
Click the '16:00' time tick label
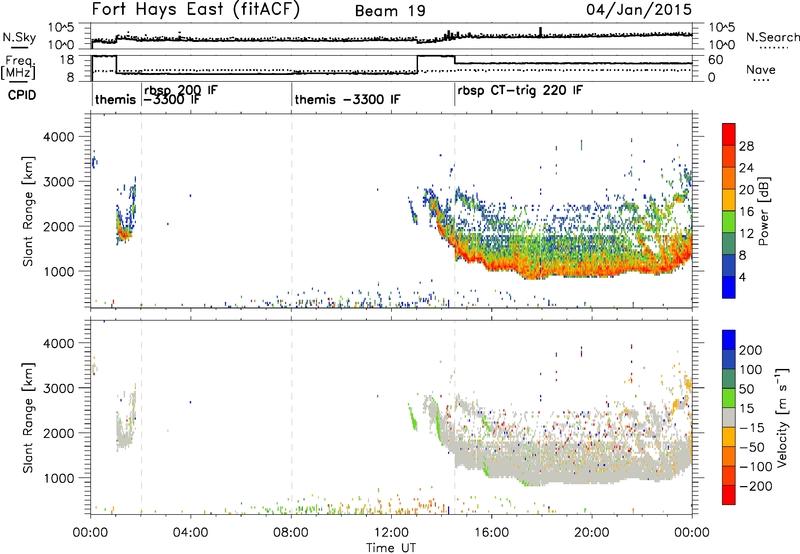(x=491, y=533)
